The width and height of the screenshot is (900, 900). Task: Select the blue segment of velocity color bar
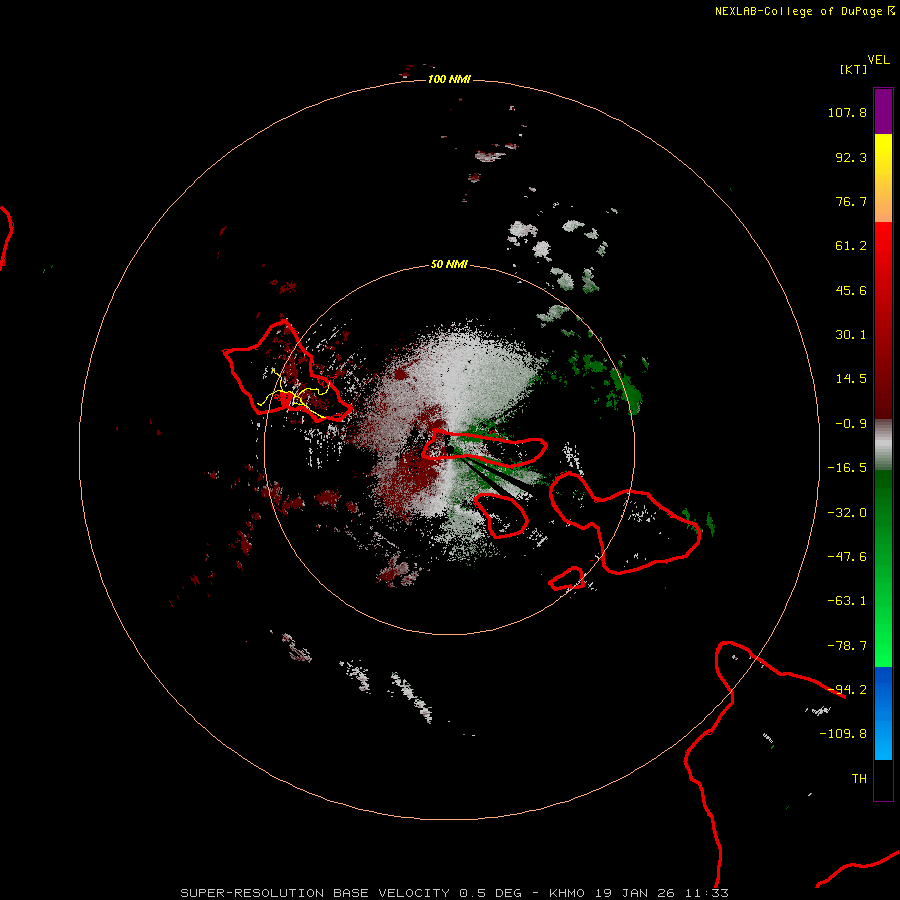tap(883, 713)
